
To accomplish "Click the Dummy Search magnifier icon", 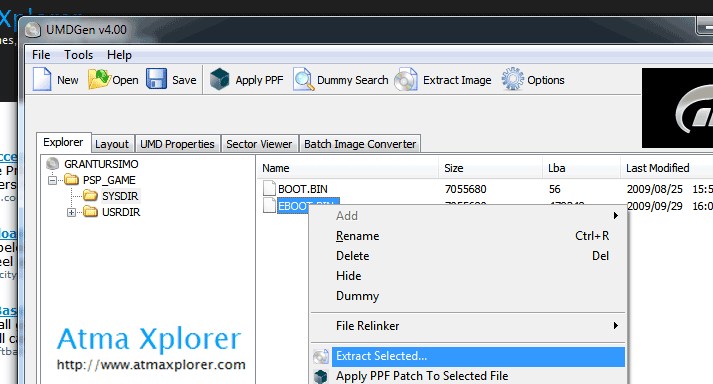I will coord(303,79).
